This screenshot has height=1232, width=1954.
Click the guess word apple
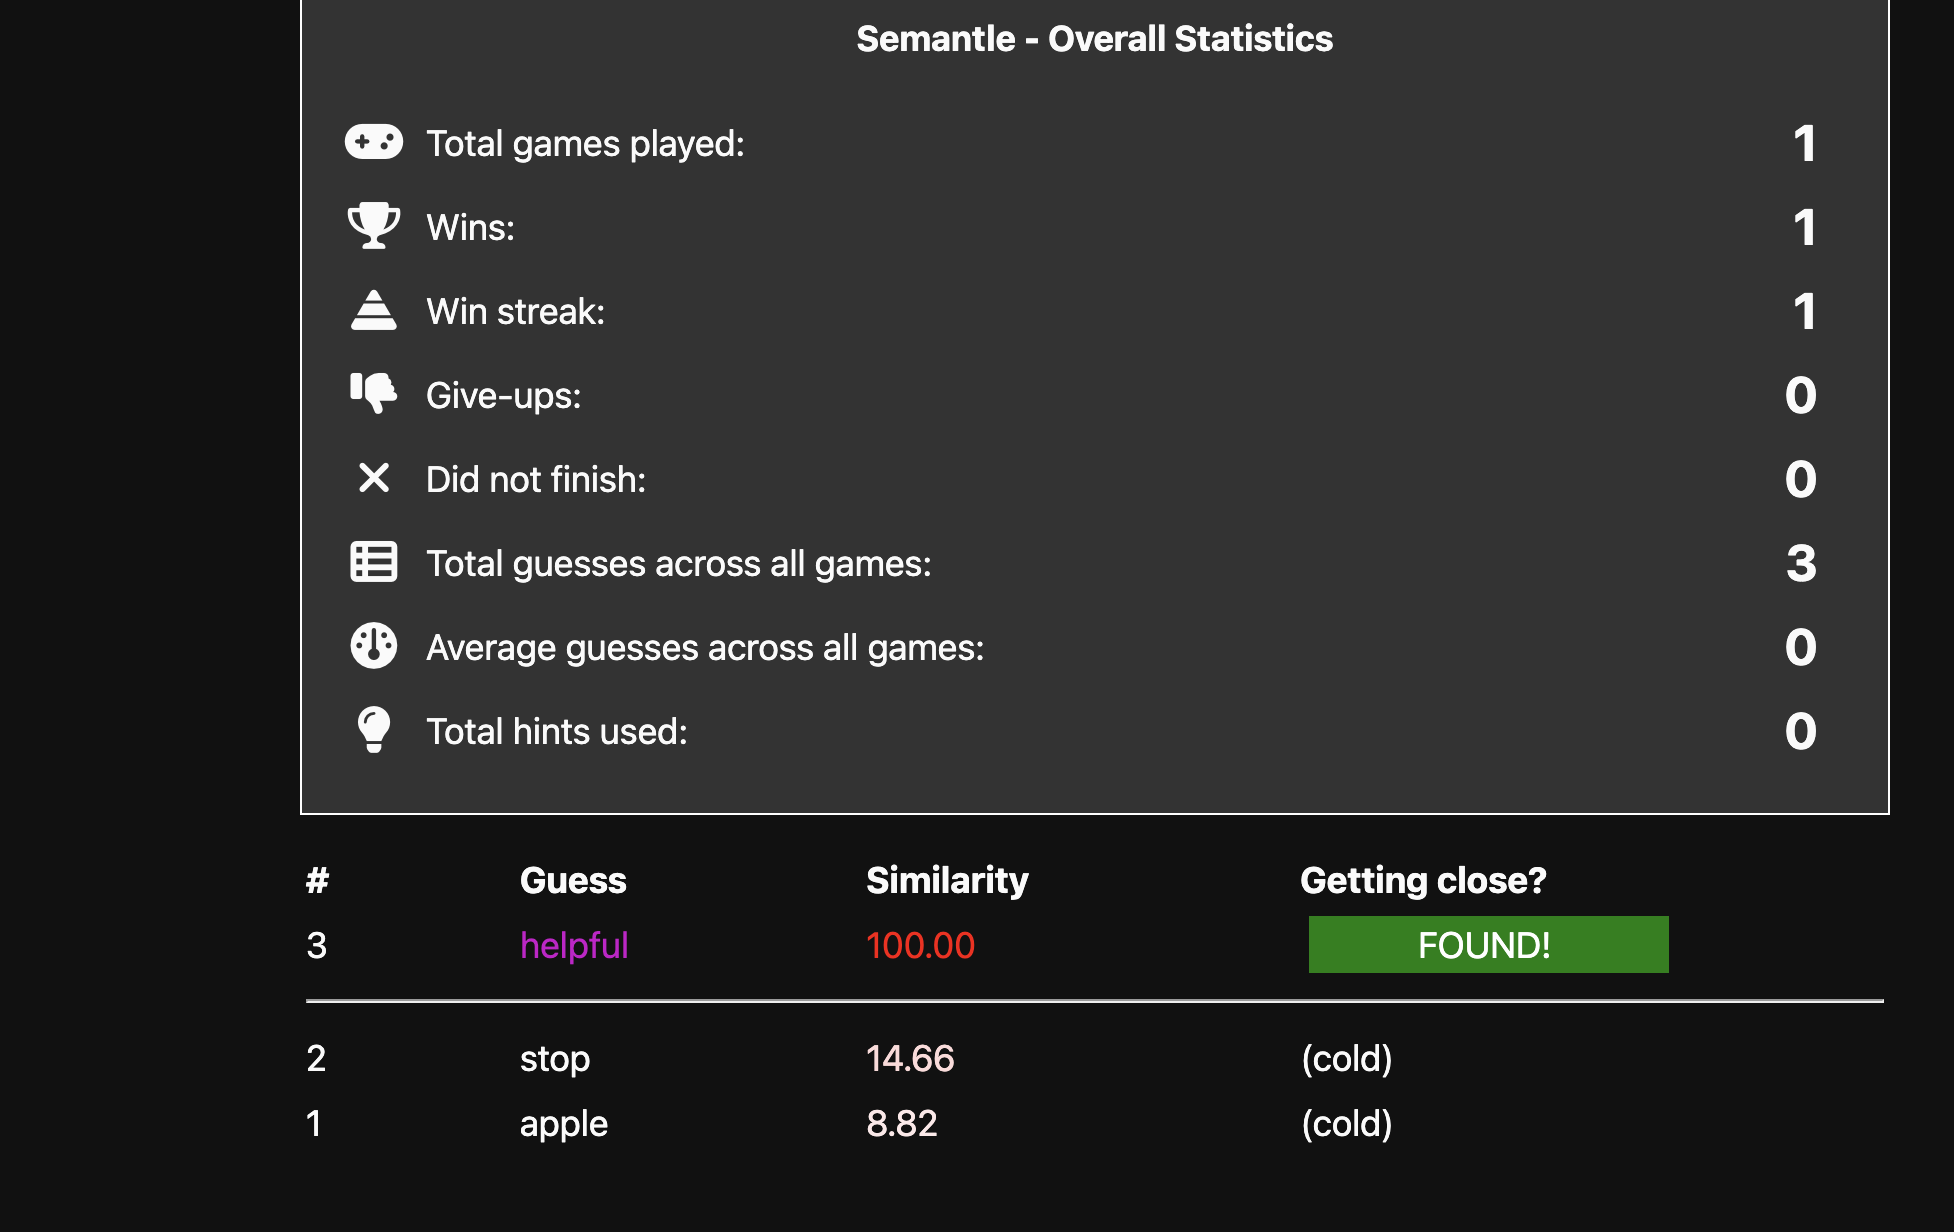564,1124
